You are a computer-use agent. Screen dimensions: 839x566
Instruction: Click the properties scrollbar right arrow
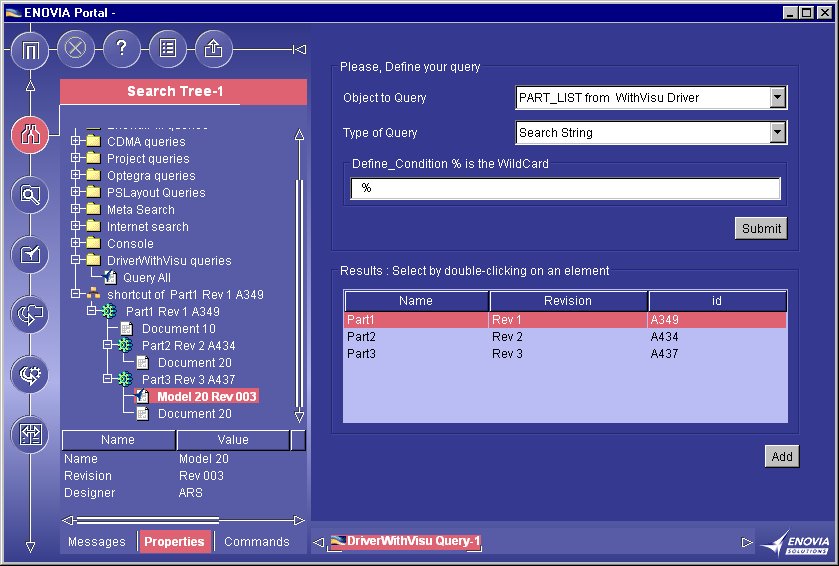(x=299, y=519)
